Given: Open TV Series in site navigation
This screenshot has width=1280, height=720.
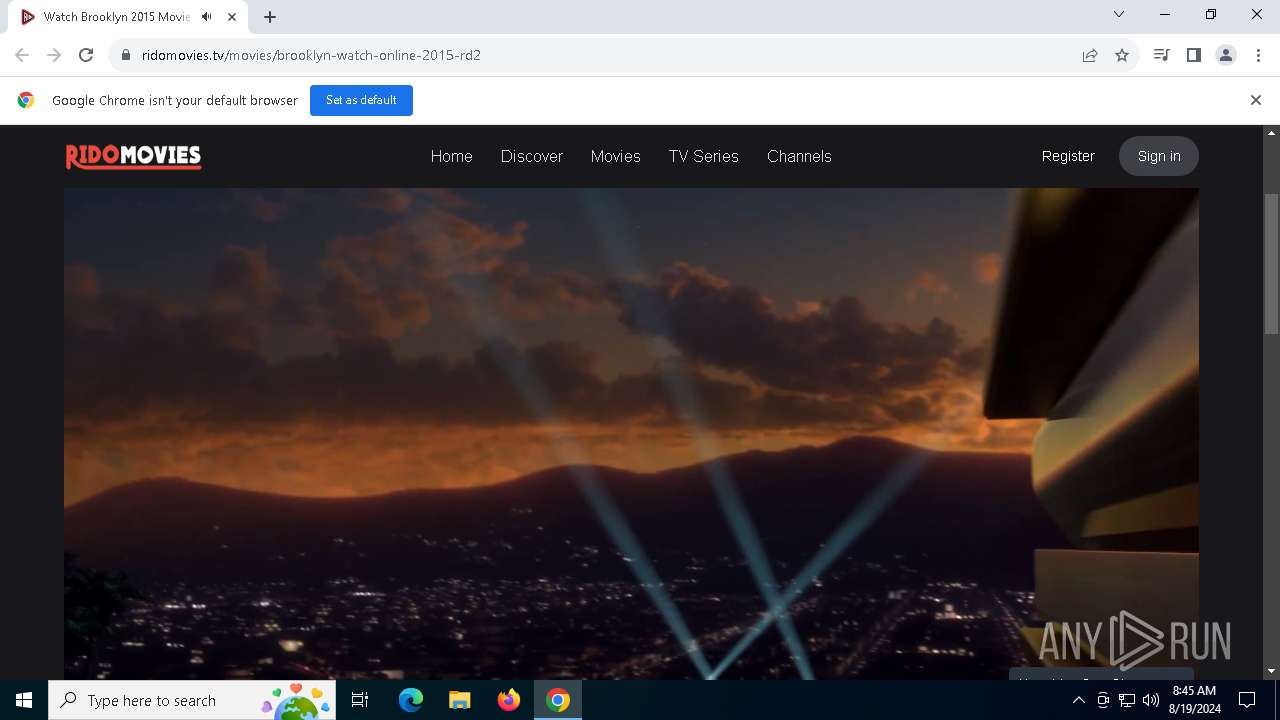Looking at the screenshot, I should pyautogui.click(x=704, y=156).
